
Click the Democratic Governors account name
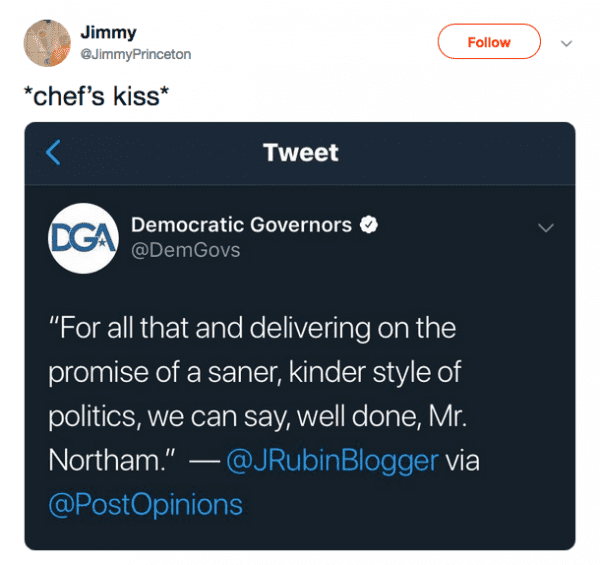pyautogui.click(x=242, y=225)
